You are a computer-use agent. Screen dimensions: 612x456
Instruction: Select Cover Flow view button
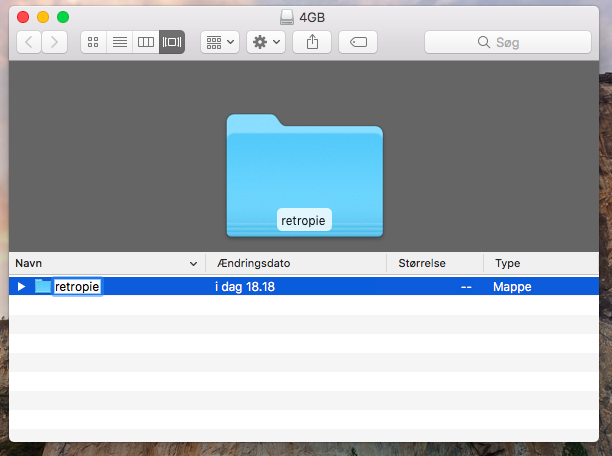click(x=172, y=42)
